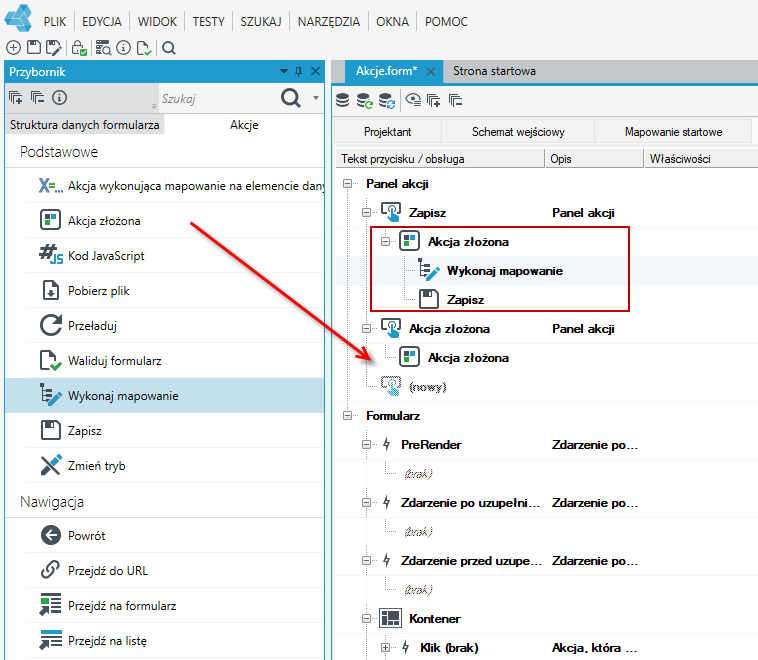Image resolution: width=758 pixels, height=660 pixels.
Task: Click the database with green refresh icon
Action: [x=364, y=101]
